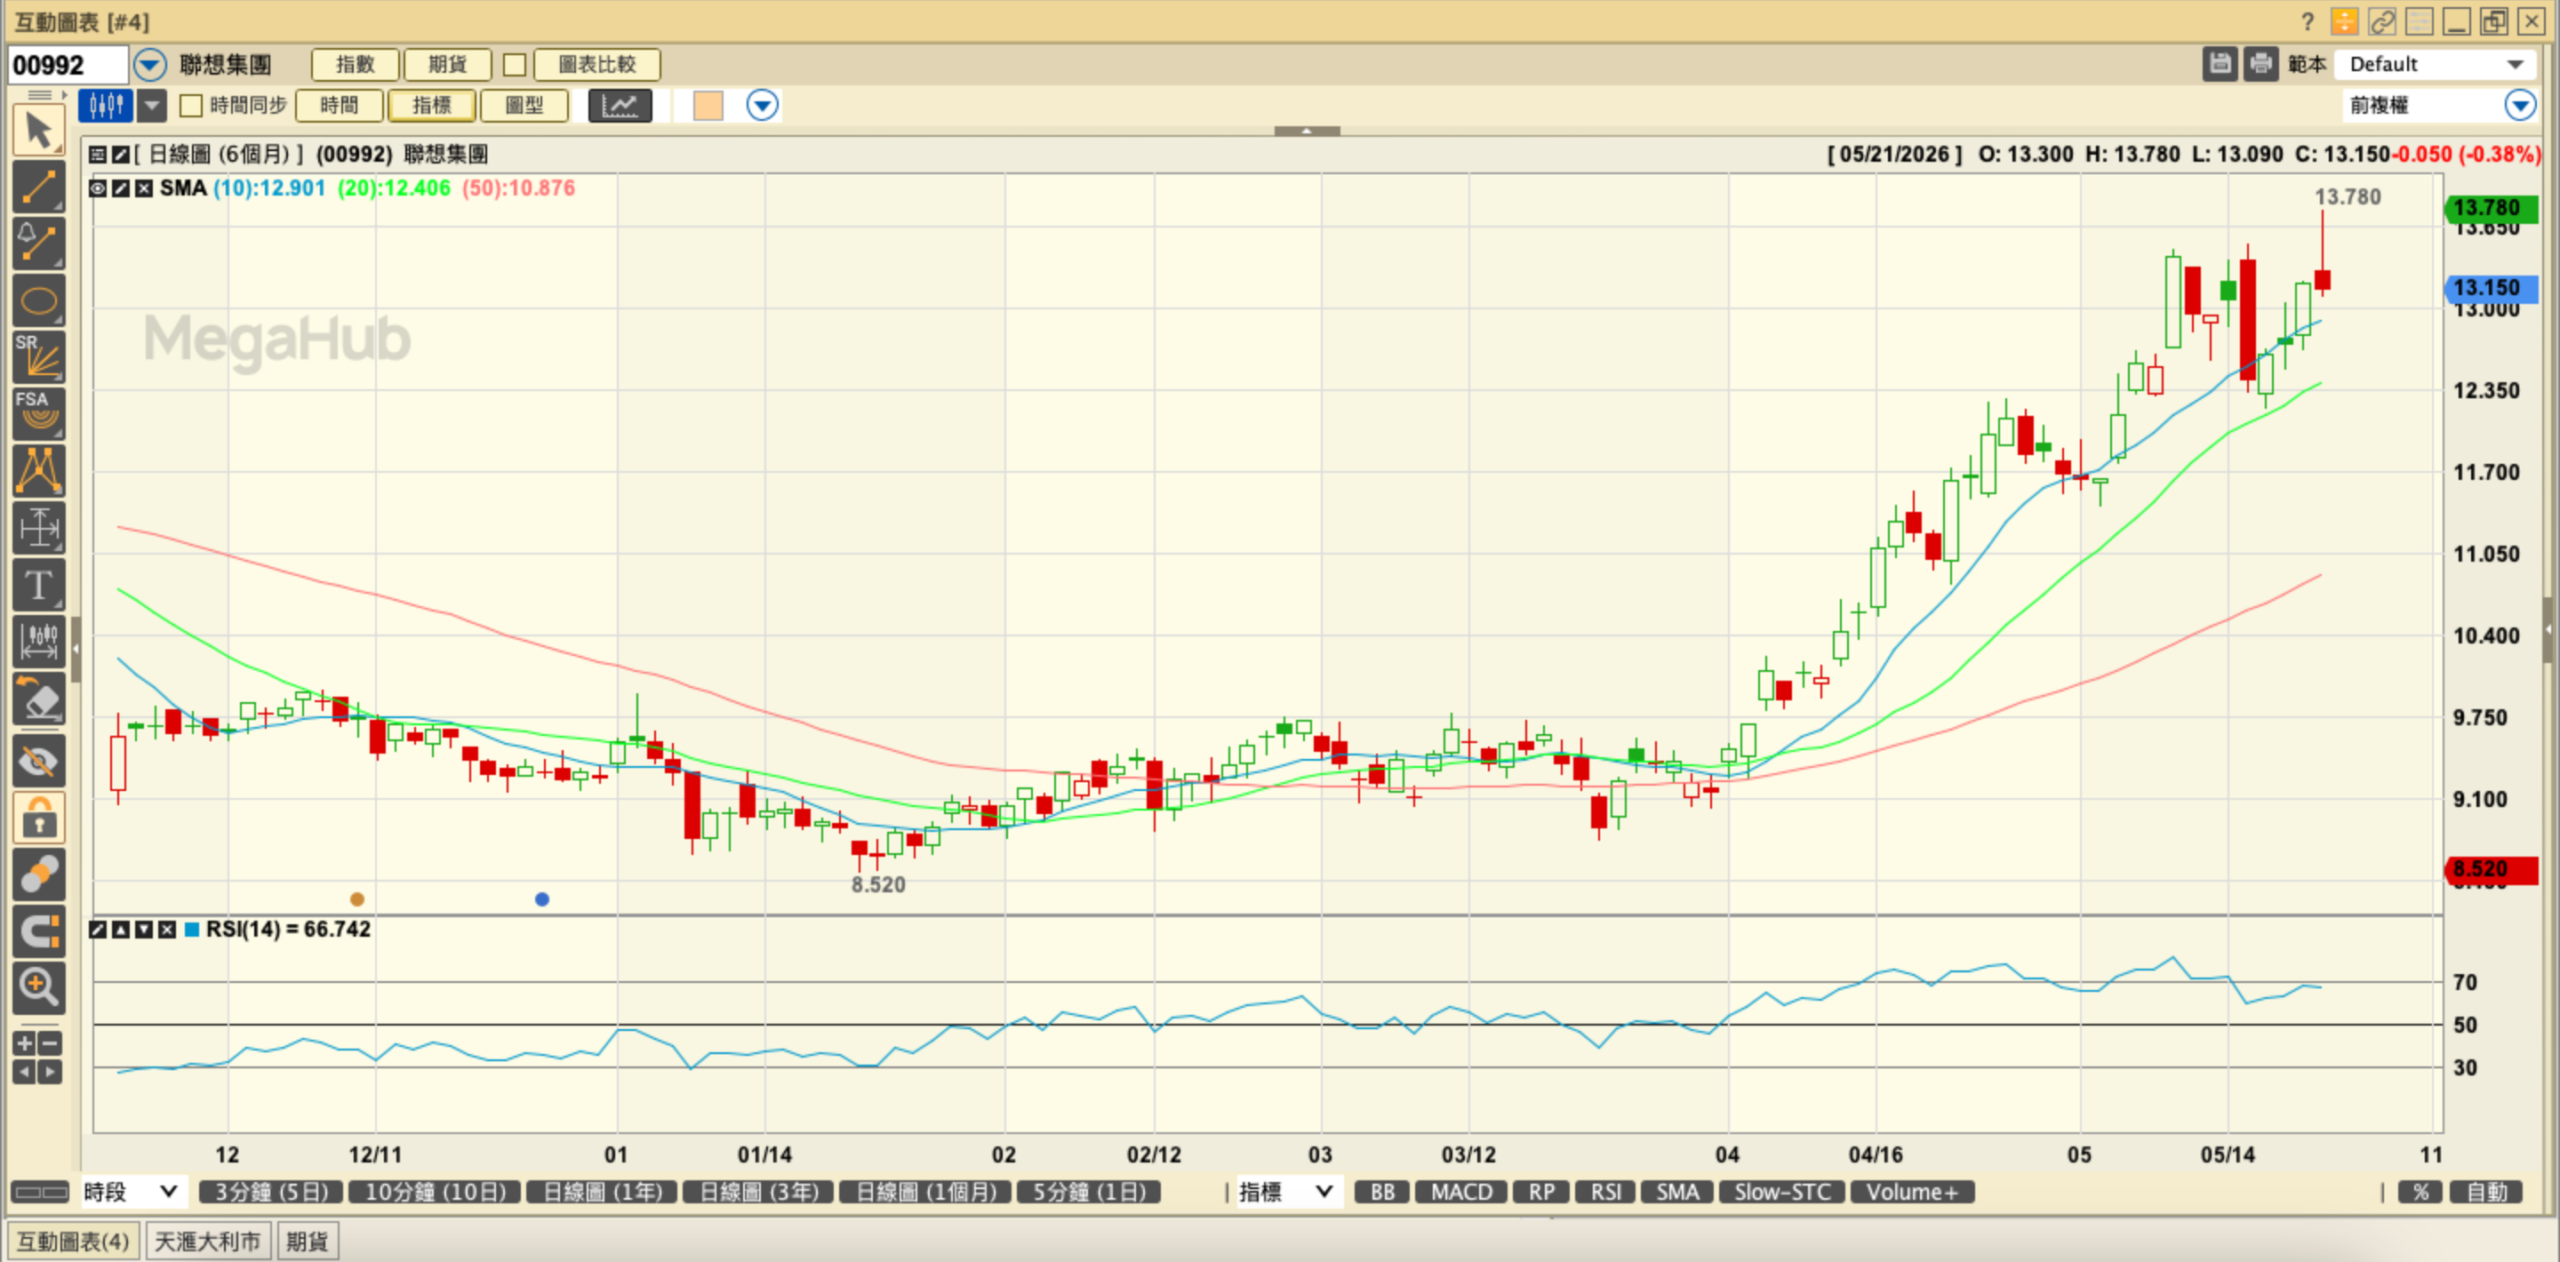Choose the text annotation tool
This screenshot has width=2560, height=1262.
[x=39, y=585]
